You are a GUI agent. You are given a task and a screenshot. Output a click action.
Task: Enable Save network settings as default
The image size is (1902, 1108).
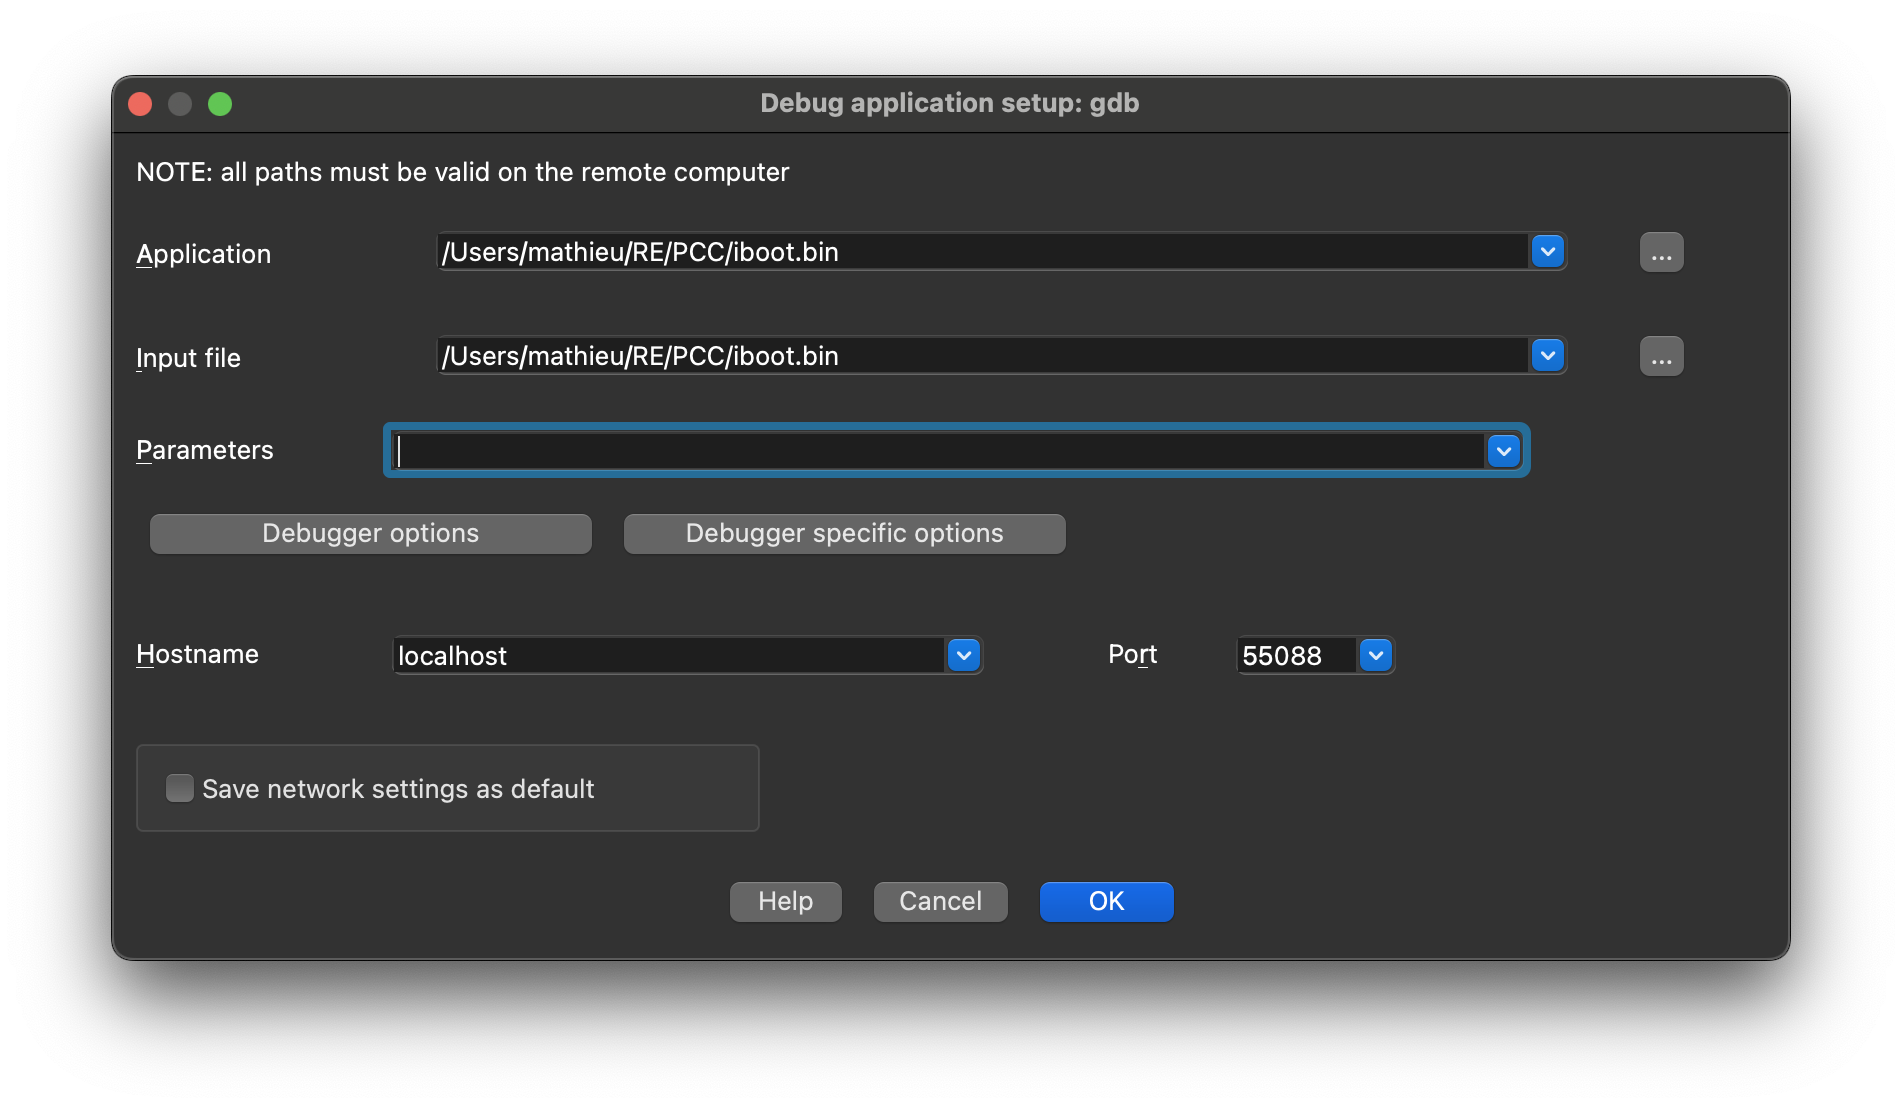point(180,788)
